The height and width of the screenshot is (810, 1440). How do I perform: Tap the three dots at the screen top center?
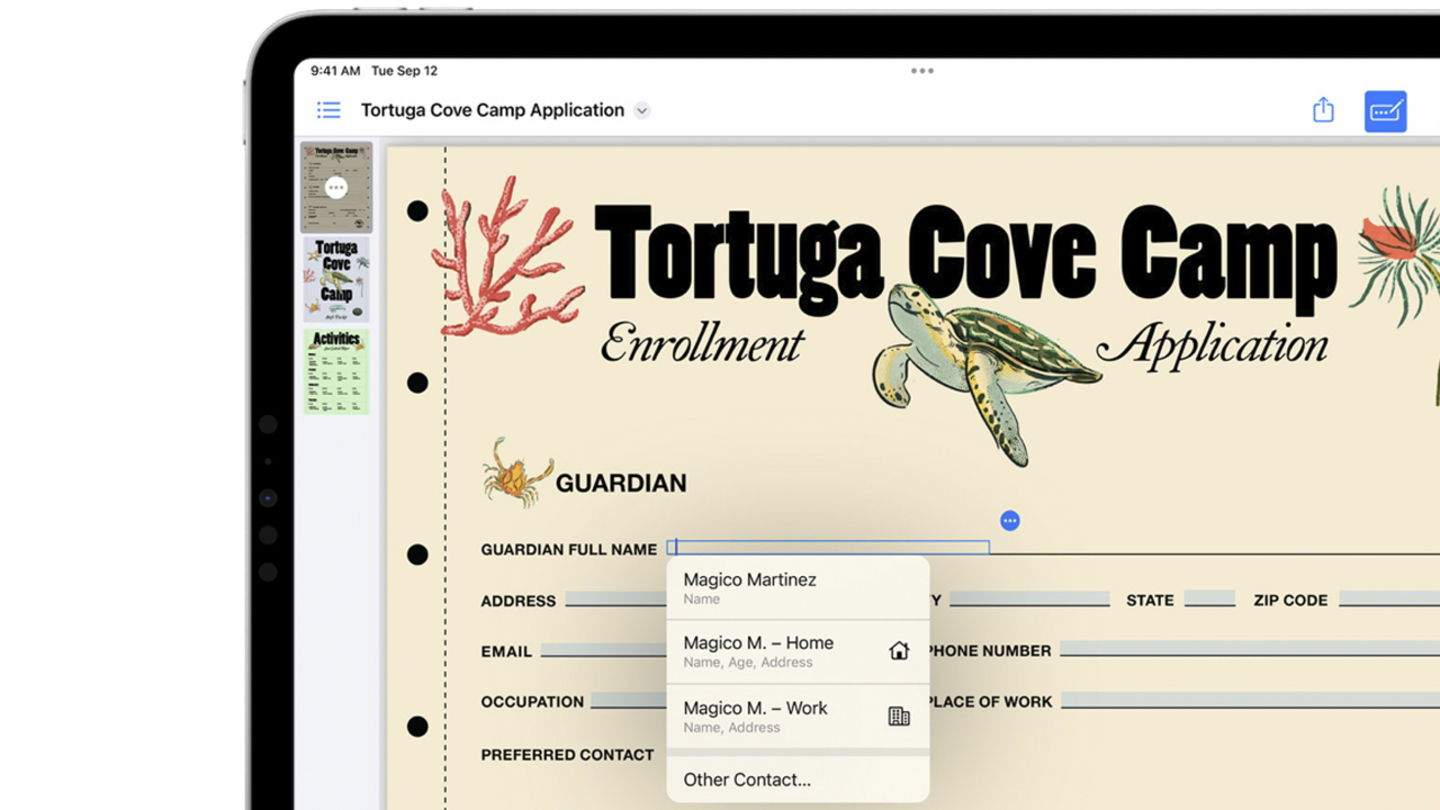coord(922,70)
